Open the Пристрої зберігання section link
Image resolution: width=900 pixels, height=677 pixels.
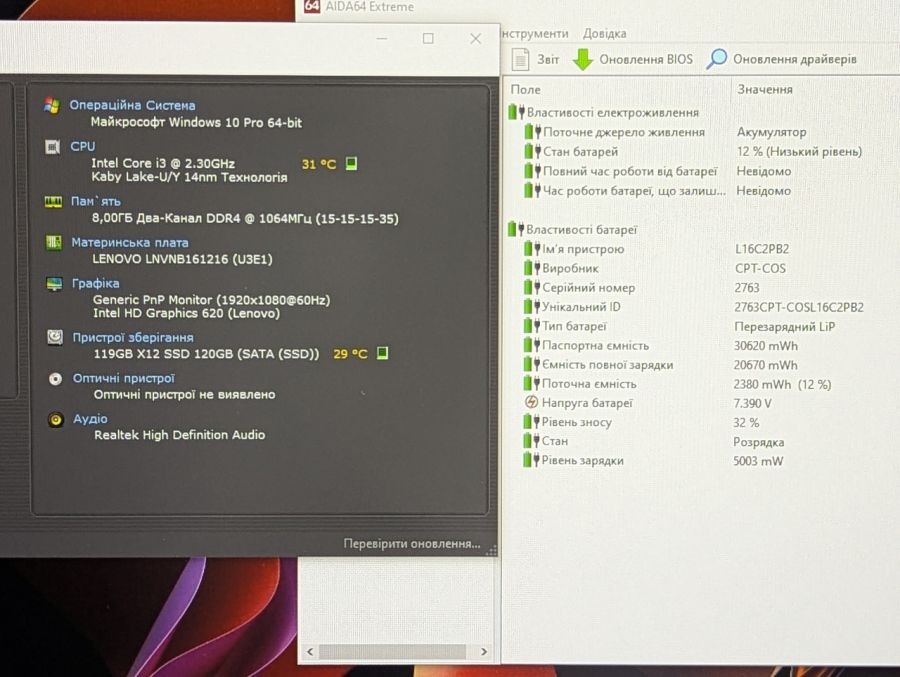(x=133, y=338)
